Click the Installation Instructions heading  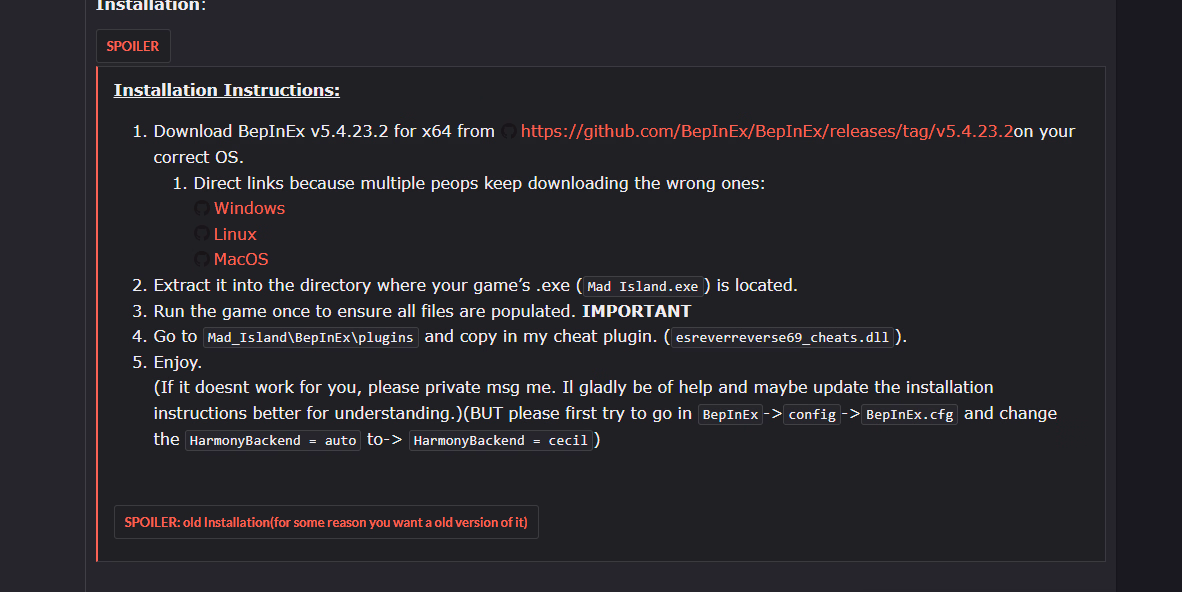pos(227,90)
